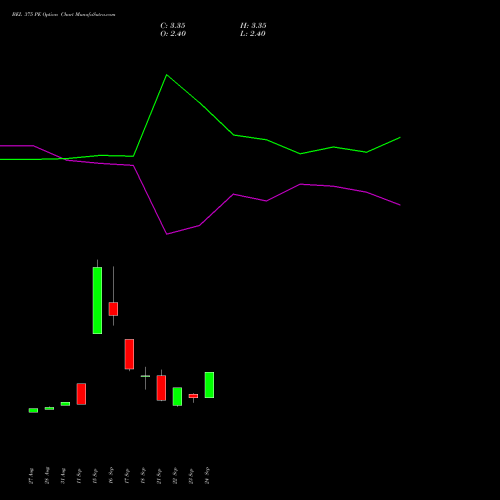This screenshot has height=500, width=500.
Task: Click the small red candle for 23 Sep
Action: click(193, 396)
